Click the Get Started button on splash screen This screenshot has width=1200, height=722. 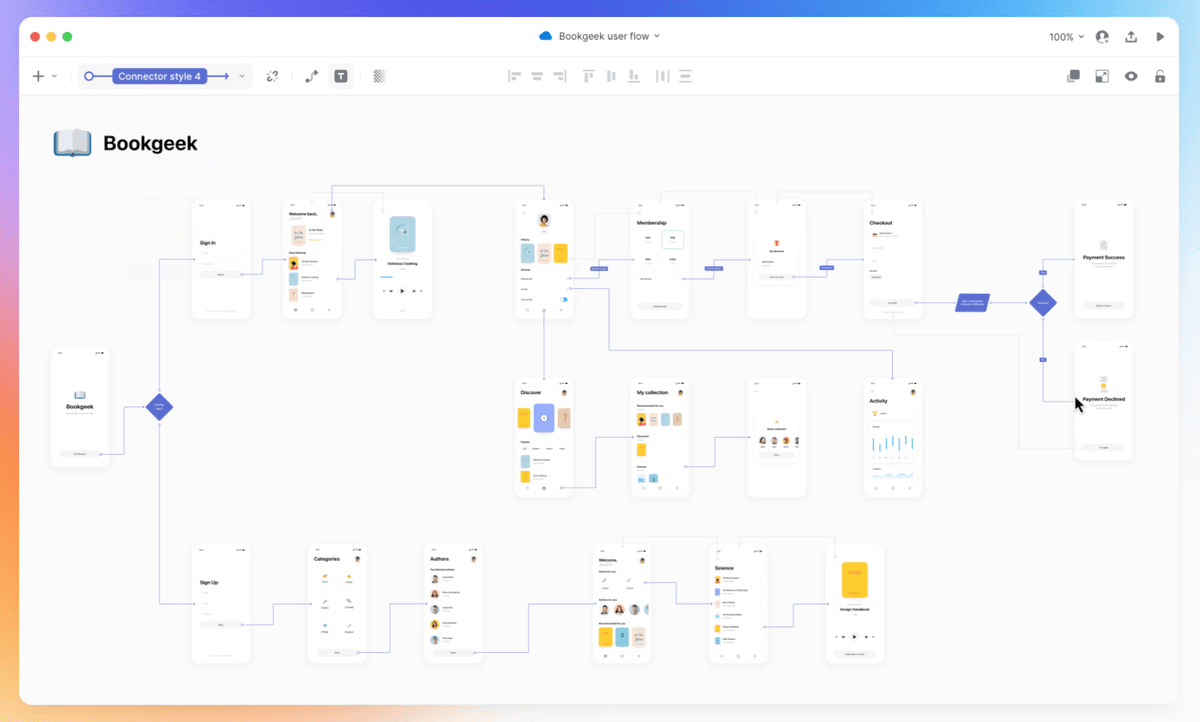pyautogui.click(x=80, y=453)
